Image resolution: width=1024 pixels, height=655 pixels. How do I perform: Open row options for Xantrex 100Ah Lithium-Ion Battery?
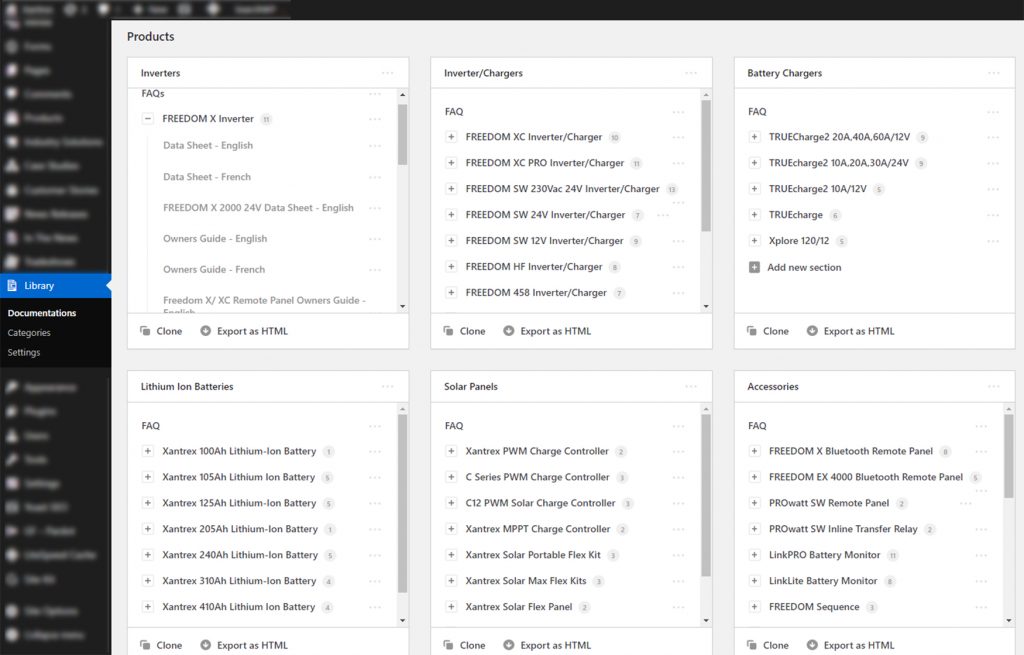(x=375, y=451)
